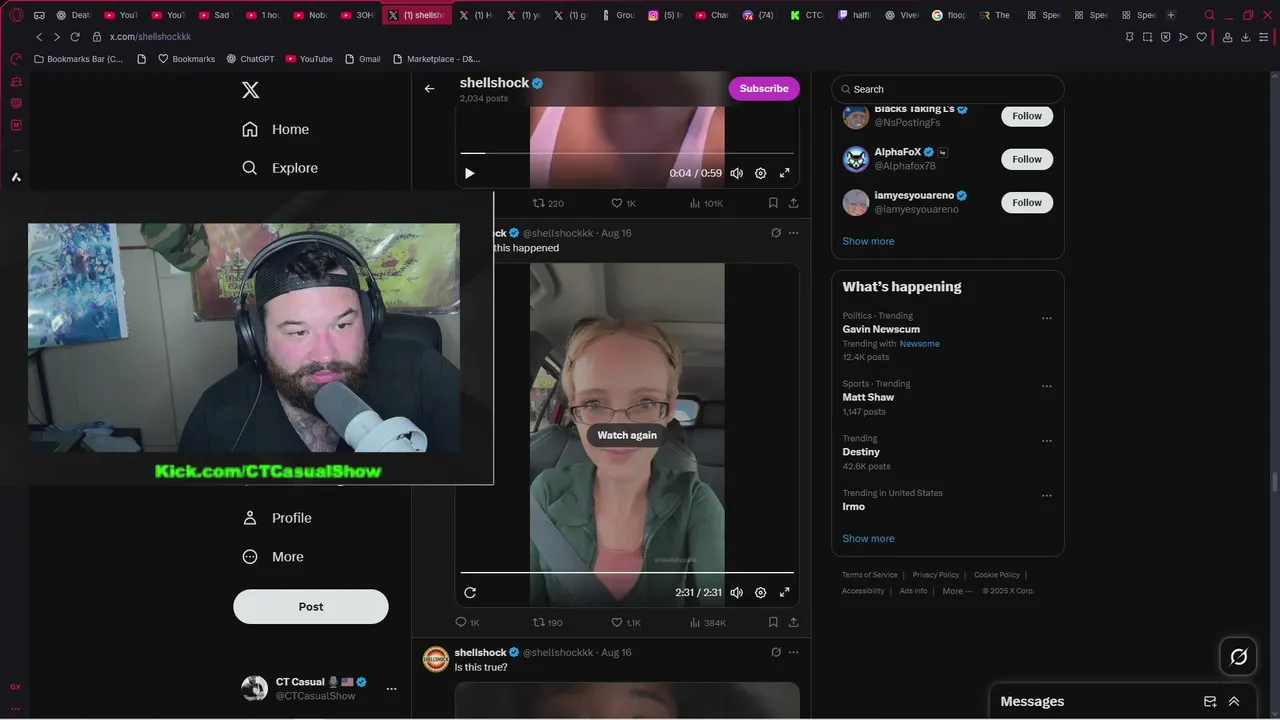Open the Newsome trending link
The height and width of the screenshot is (720, 1280).
pos(919,343)
